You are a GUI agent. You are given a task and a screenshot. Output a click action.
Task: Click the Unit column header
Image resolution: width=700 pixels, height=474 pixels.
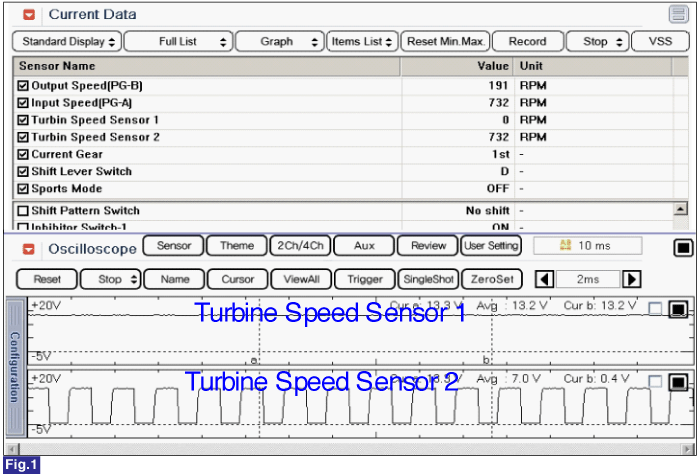point(592,66)
